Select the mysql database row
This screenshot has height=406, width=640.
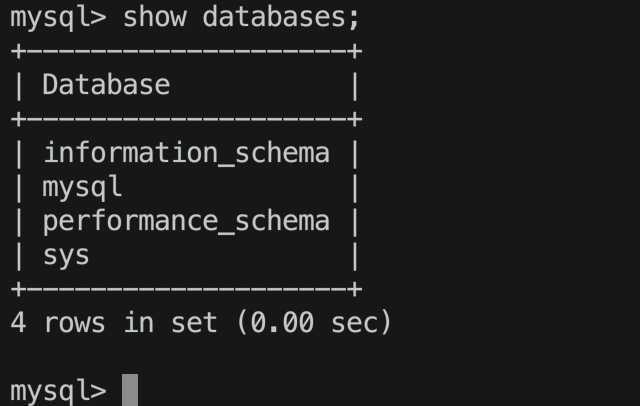(x=187, y=188)
